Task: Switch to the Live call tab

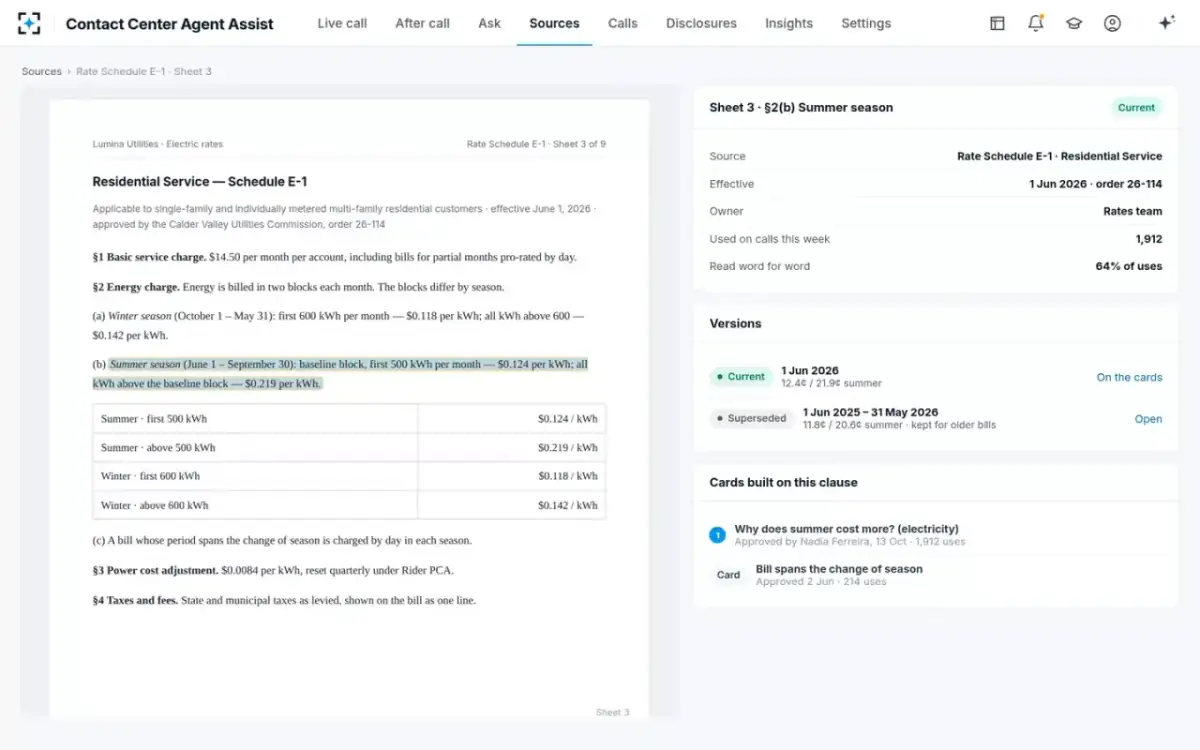Action: point(342,23)
